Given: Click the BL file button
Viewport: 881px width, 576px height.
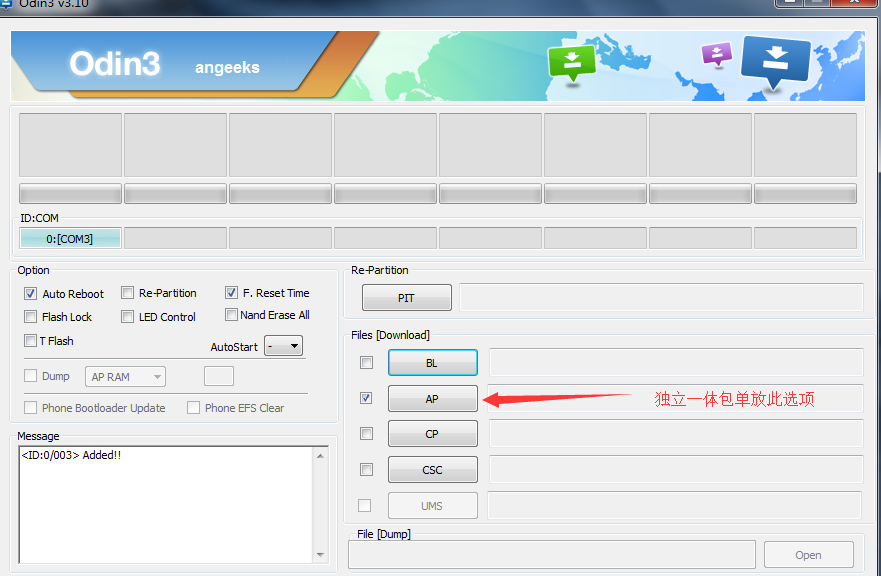Looking at the screenshot, I should [x=433, y=363].
